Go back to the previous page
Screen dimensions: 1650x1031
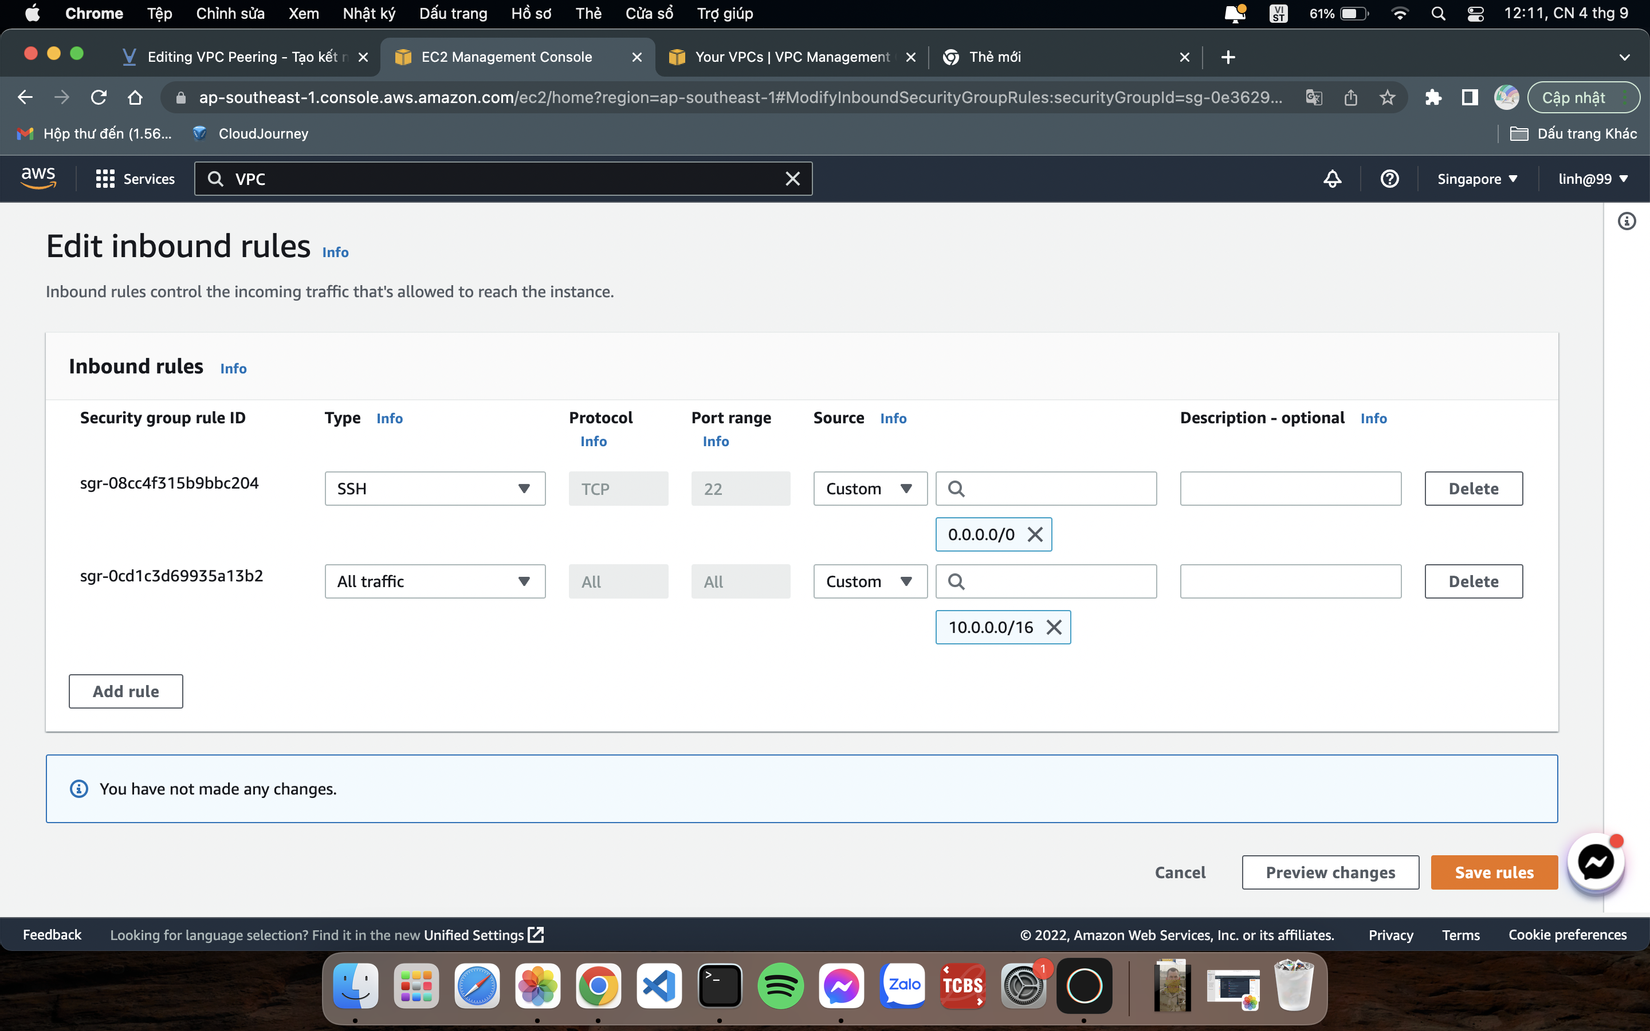tap(25, 97)
